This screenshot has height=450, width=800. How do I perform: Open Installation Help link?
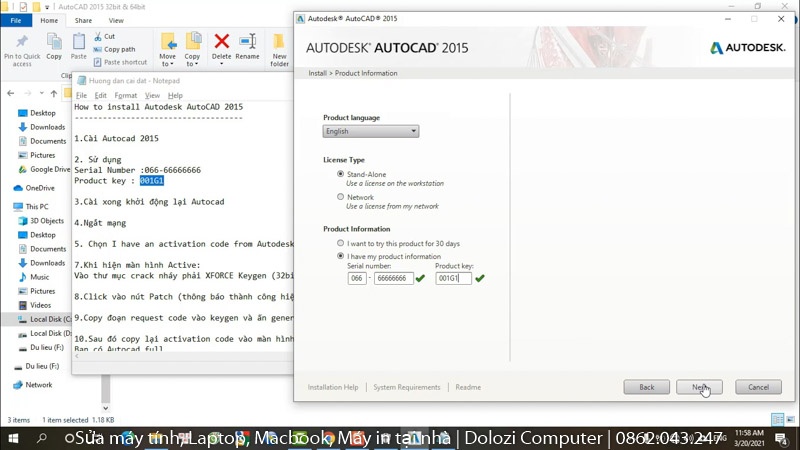click(x=333, y=387)
